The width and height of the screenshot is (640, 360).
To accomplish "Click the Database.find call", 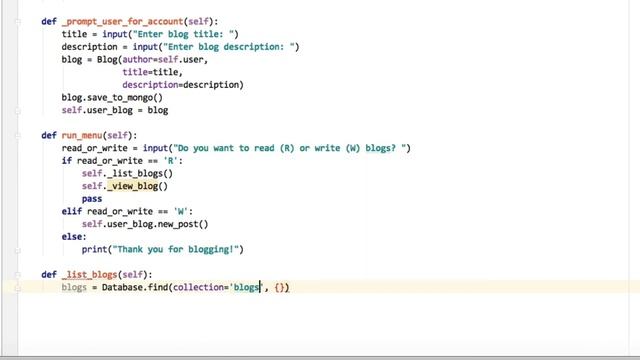I will coord(135,287).
